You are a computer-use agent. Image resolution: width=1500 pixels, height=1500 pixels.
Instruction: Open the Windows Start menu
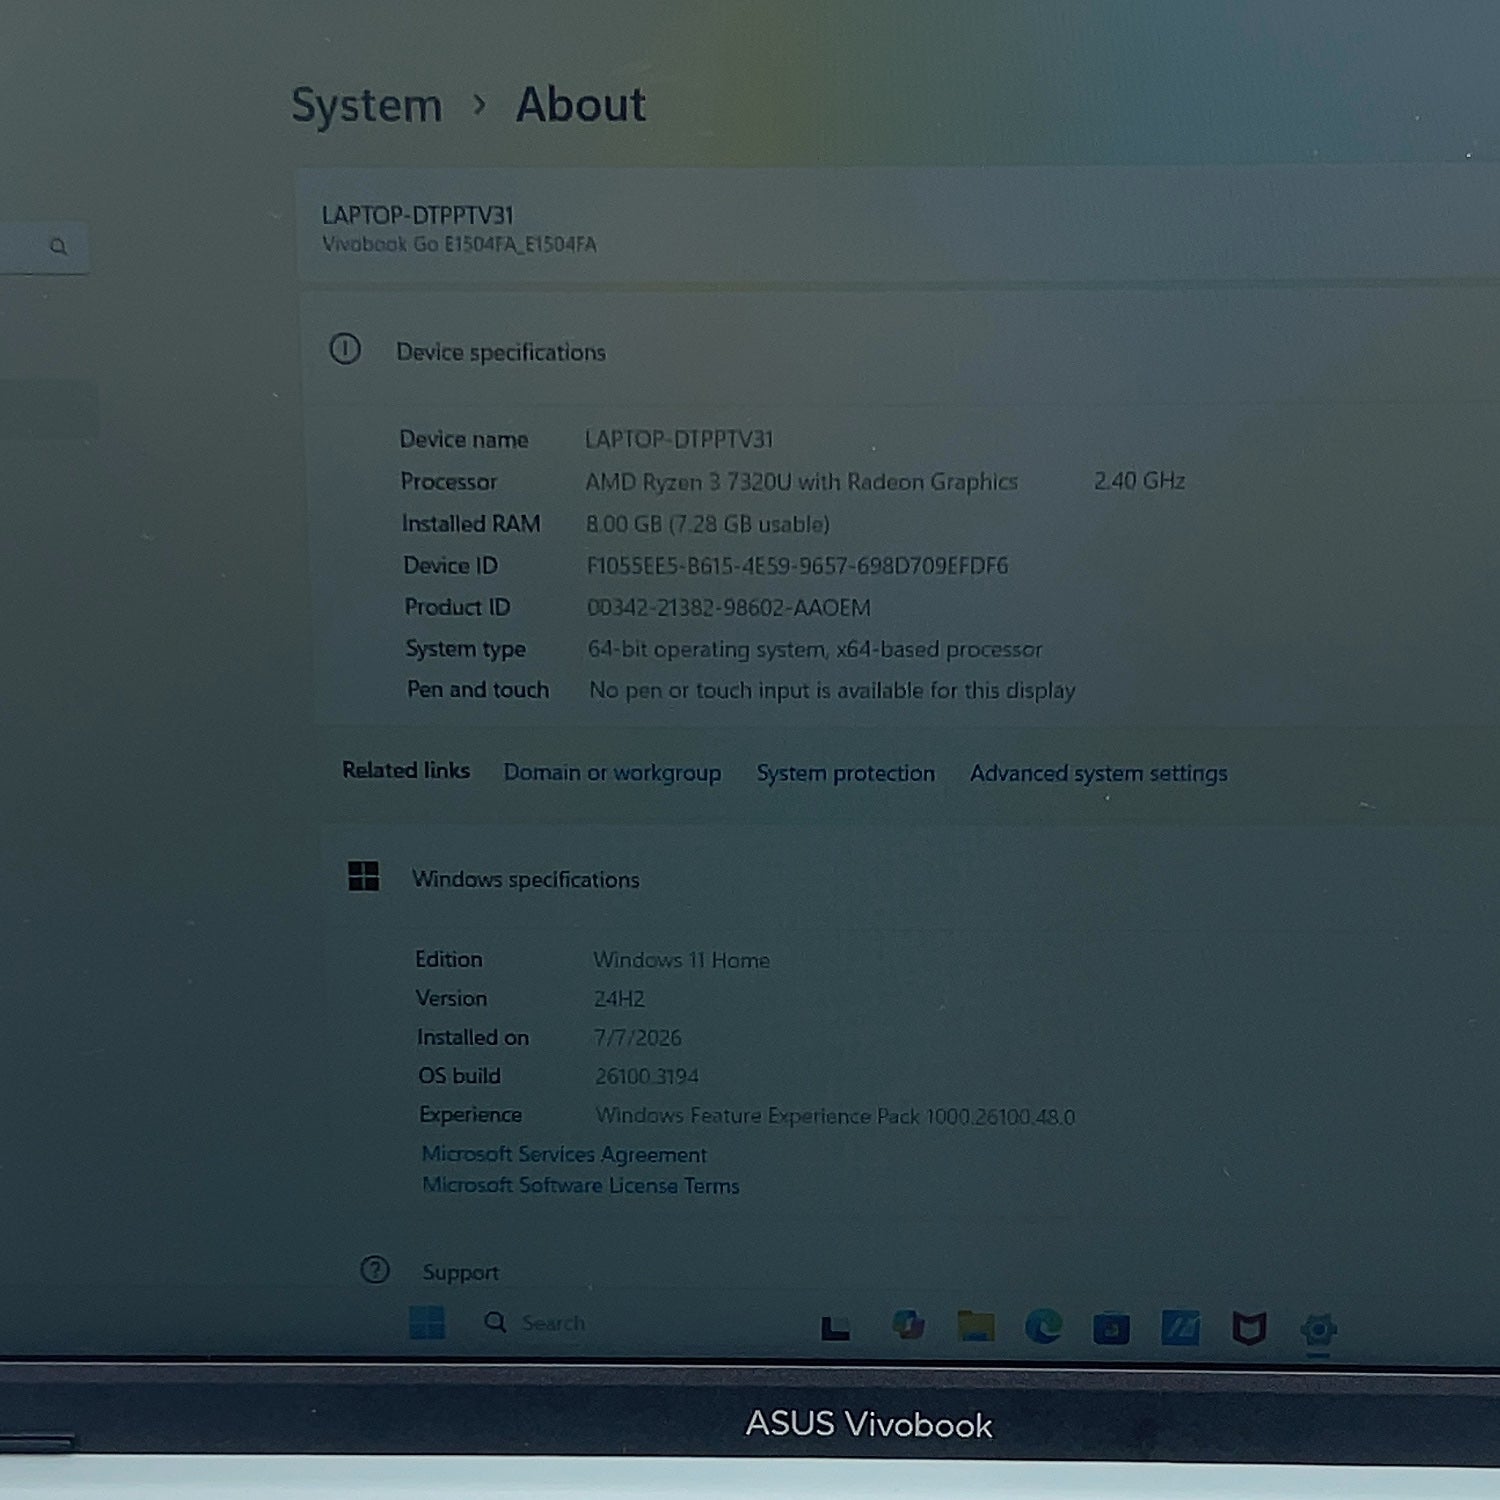(427, 1322)
